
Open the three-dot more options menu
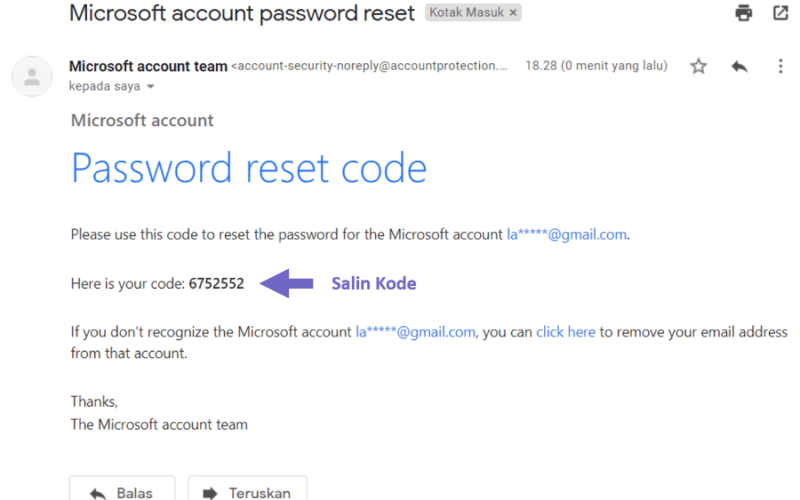pyautogui.click(x=780, y=66)
